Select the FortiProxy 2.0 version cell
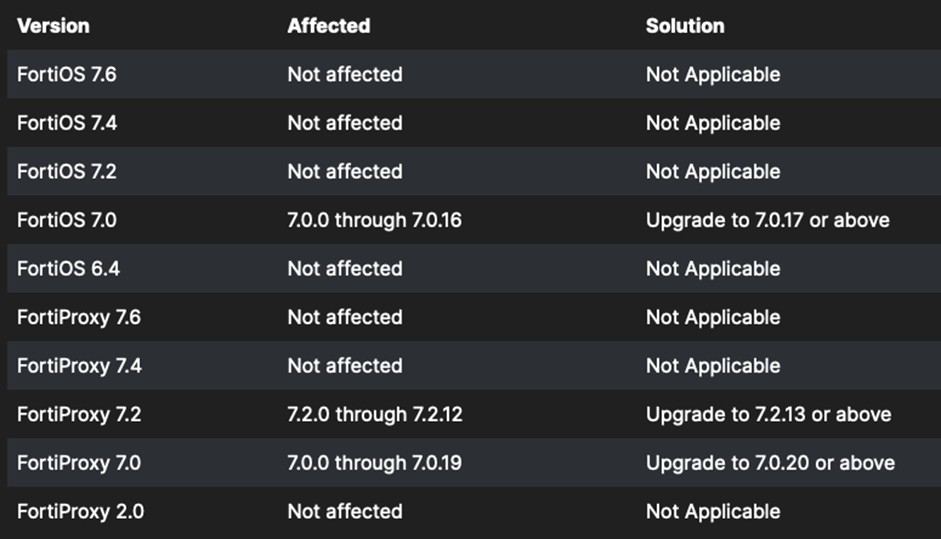Viewport: 941px width, 539px height. [80, 511]
